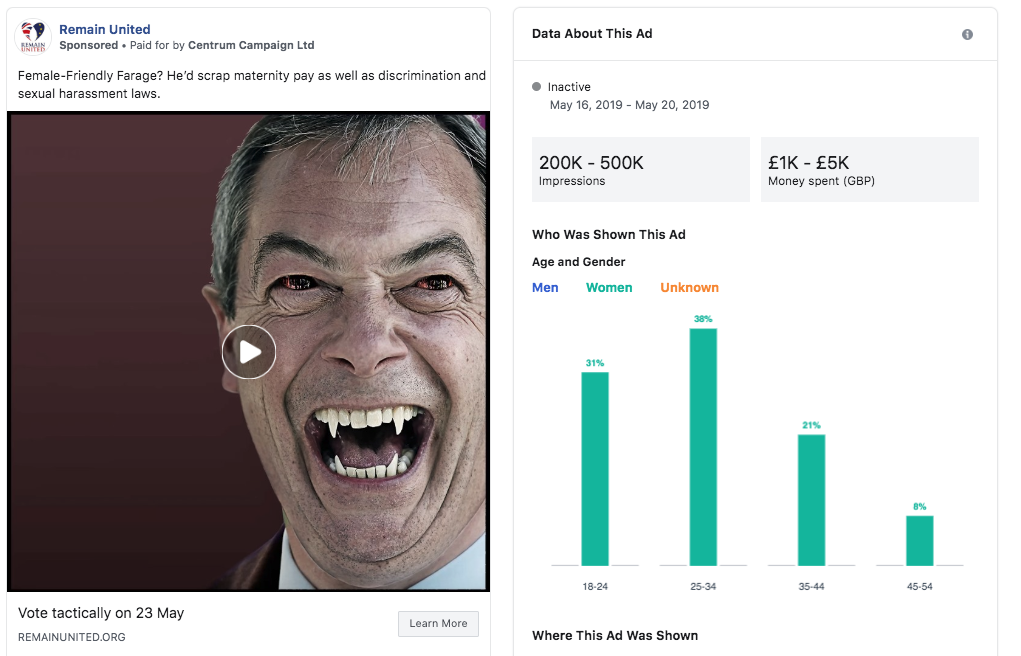Image resolution: width=1021 pixels, height=656 pixels.
Task: Open the Remain United page link
Action: (x=105, y=29)
